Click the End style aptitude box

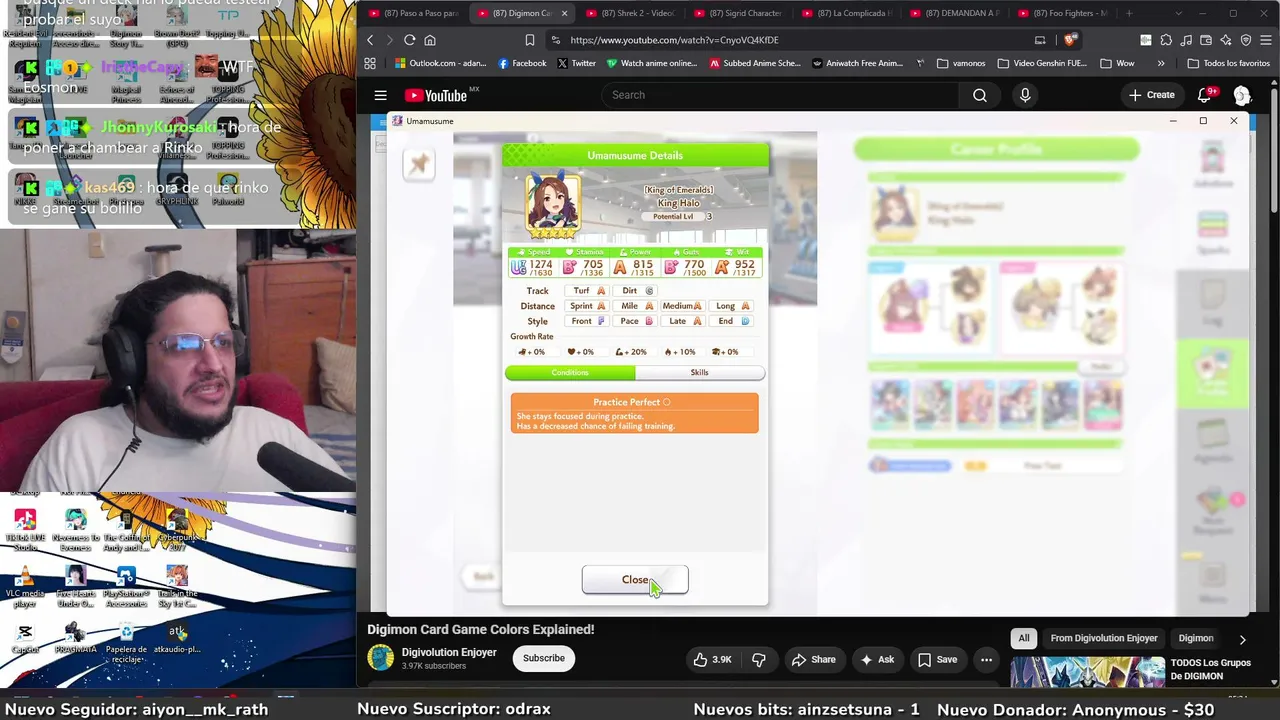coord(732,321)
